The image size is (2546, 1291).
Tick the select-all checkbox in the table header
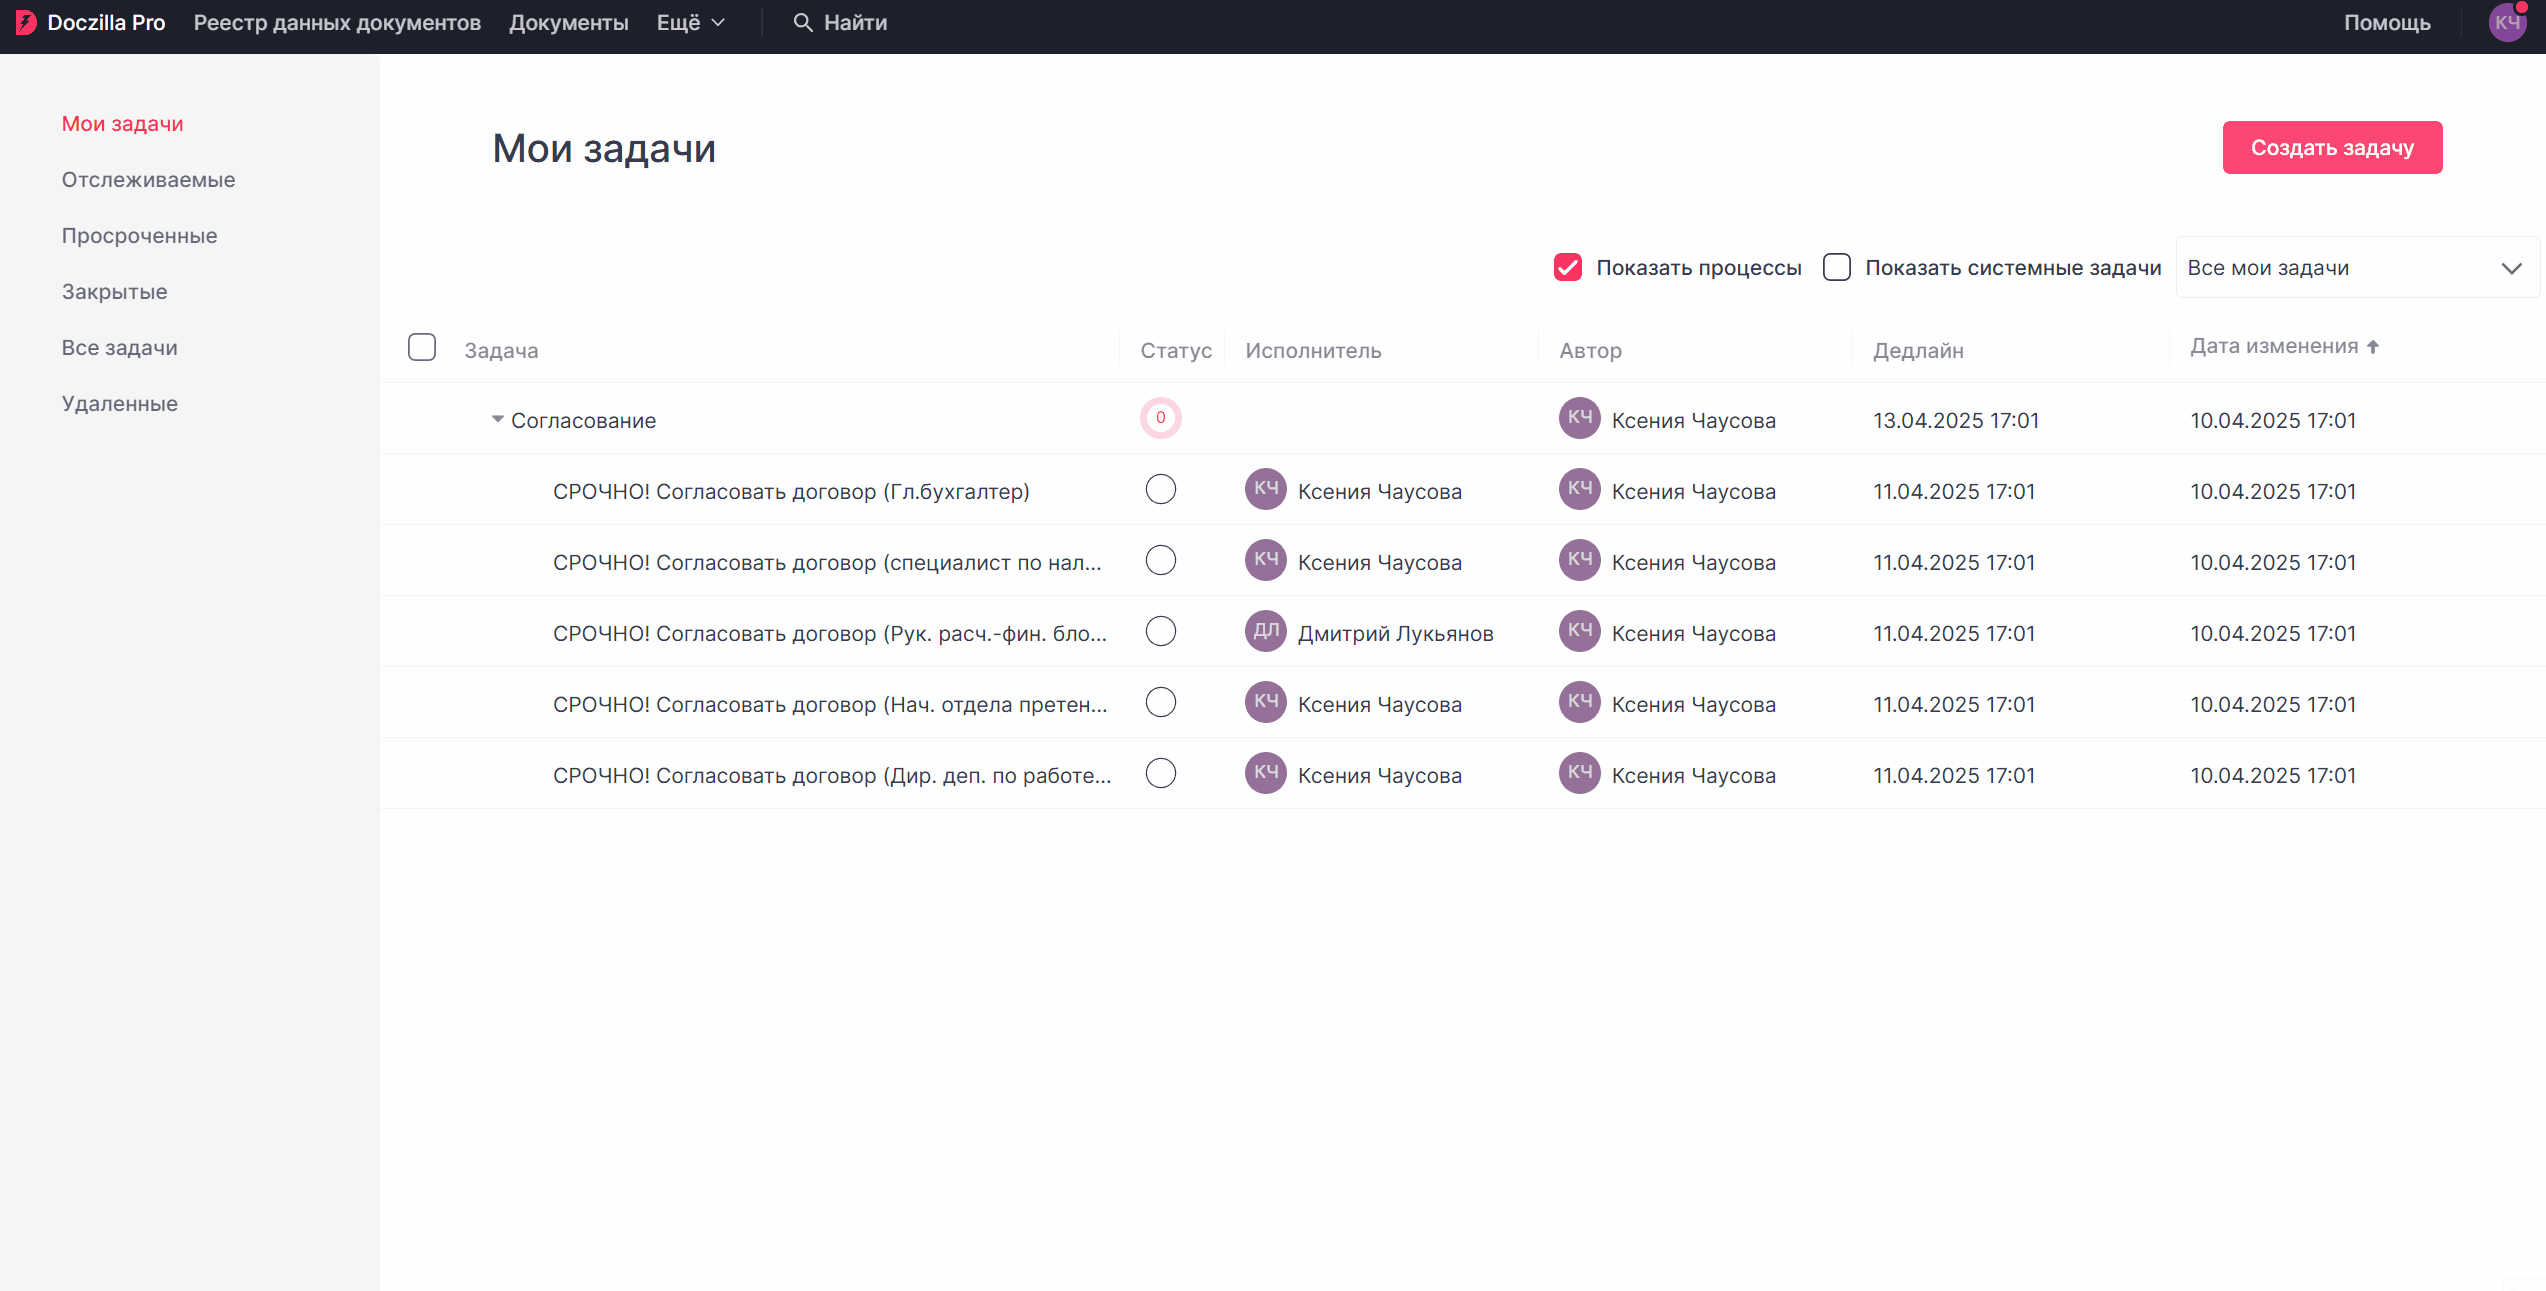point(422,347)
